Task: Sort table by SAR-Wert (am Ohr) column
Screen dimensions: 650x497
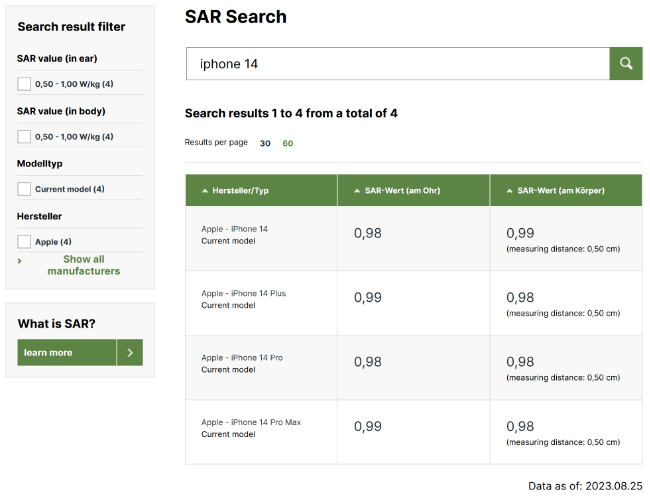Action: point(403,191)
